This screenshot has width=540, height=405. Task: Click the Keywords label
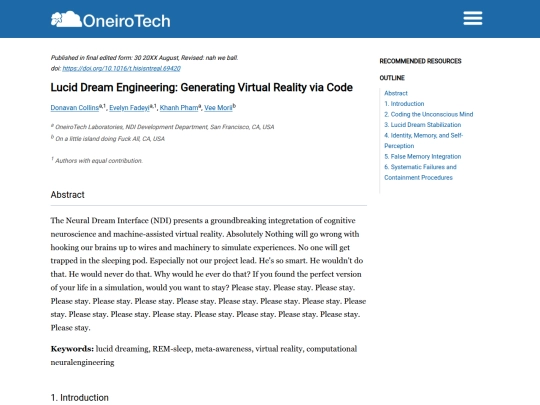(72, 349)
